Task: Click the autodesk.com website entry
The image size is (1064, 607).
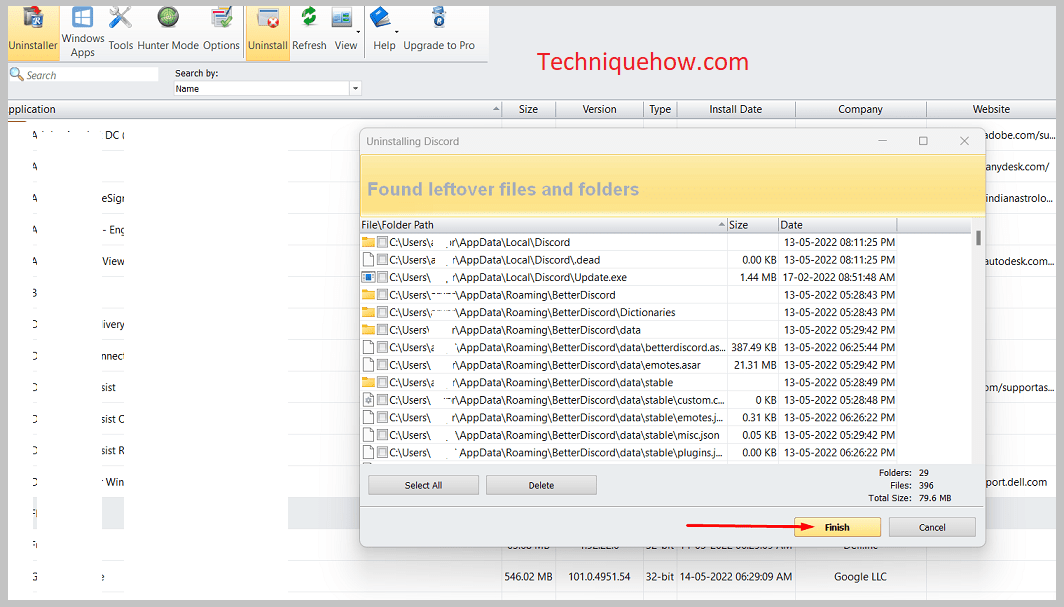Action: tap(1020, 261)
